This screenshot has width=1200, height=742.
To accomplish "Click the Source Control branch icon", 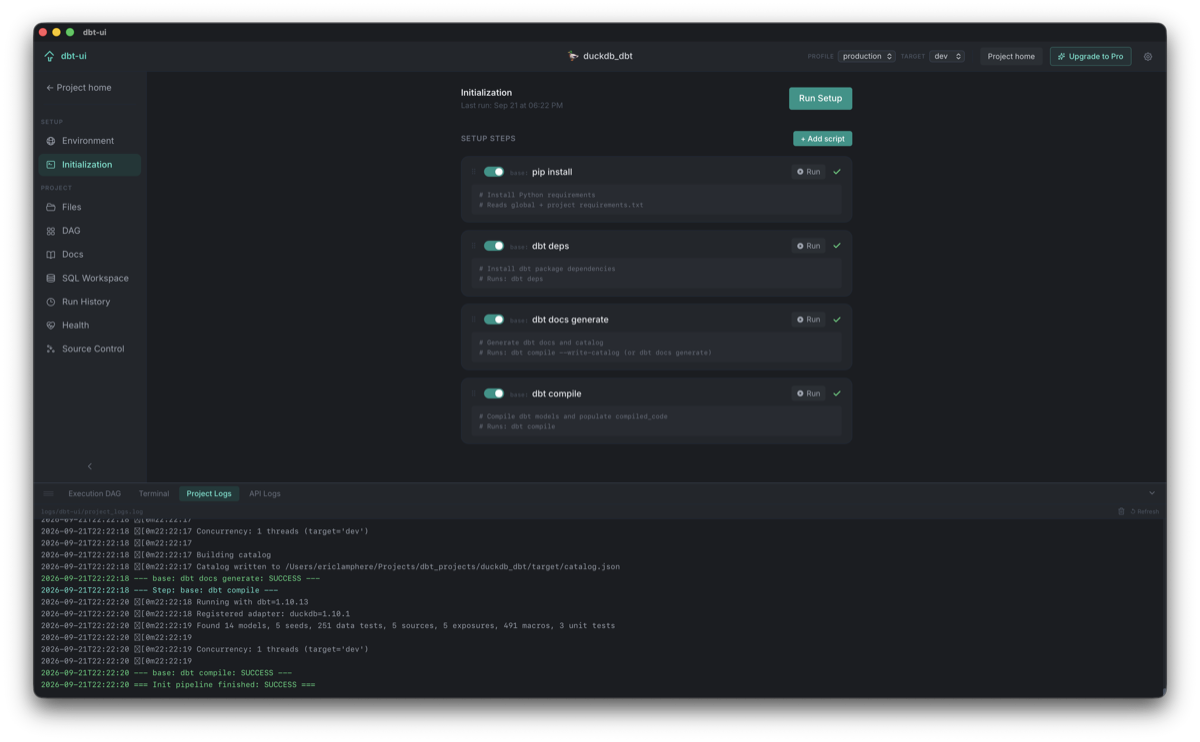I will [x=51, y=349].
